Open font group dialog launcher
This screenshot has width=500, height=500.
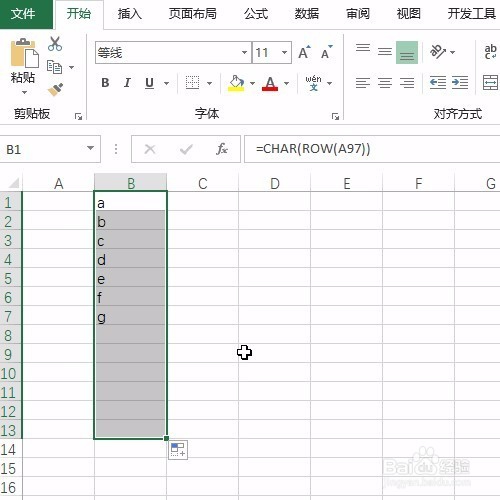tap(335, 116)
